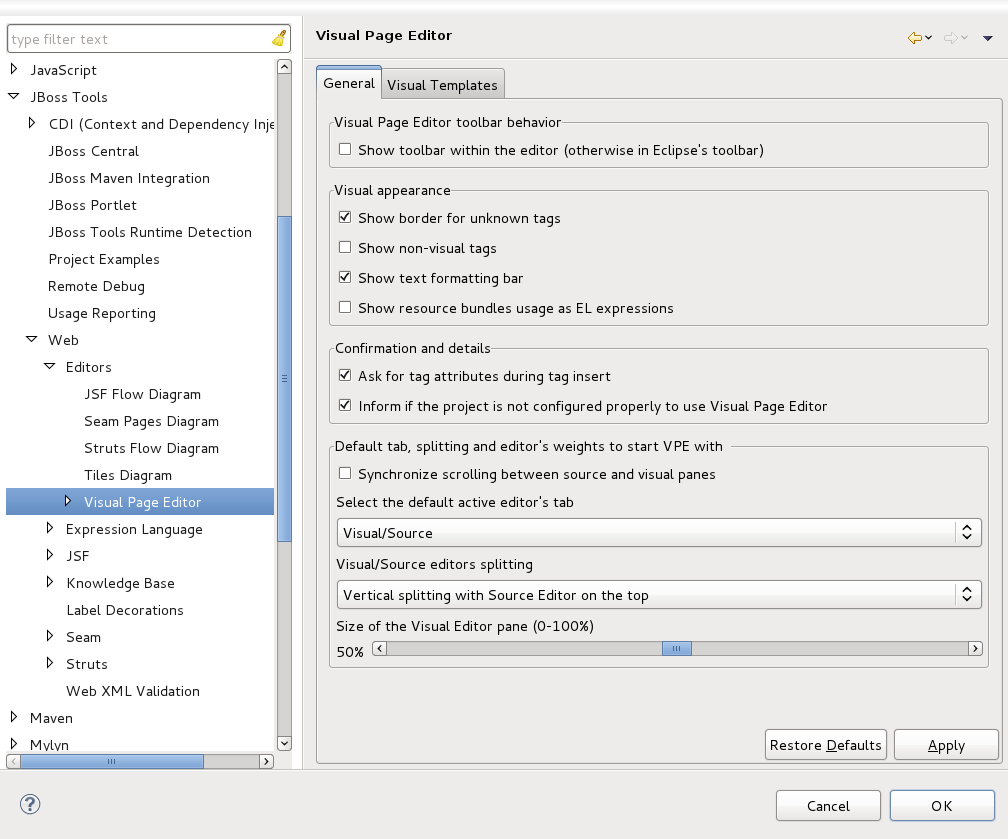Collapse the Web tree node
This screenshot has width=1008, height=839.
(x=32, y=339)
